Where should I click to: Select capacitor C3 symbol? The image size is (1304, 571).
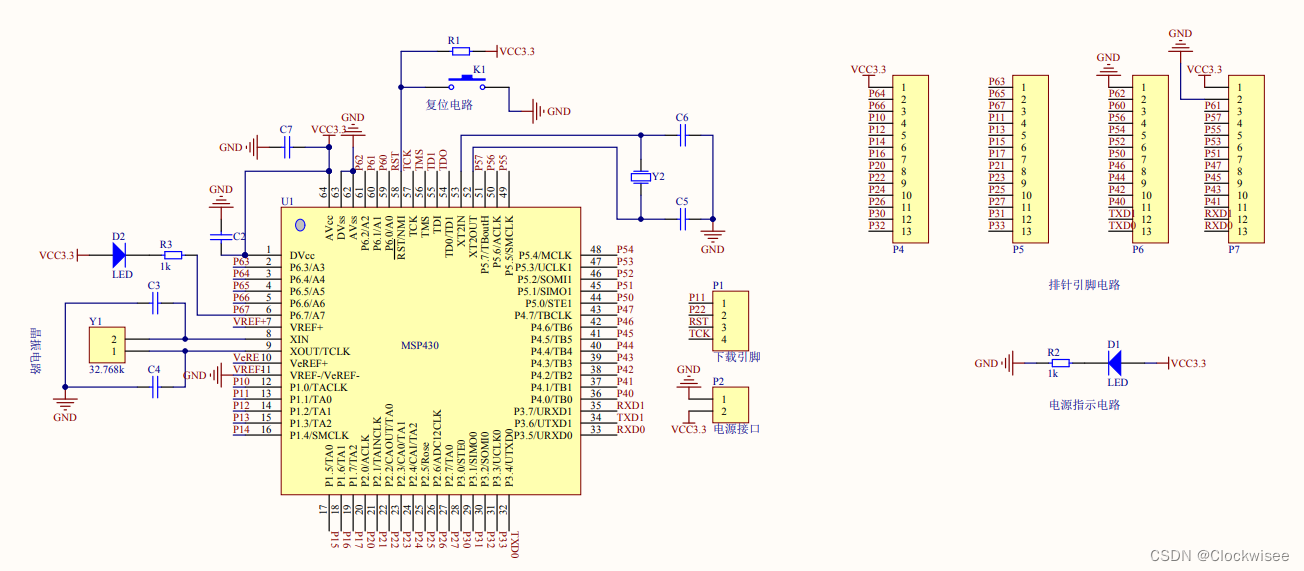[154, 304]
